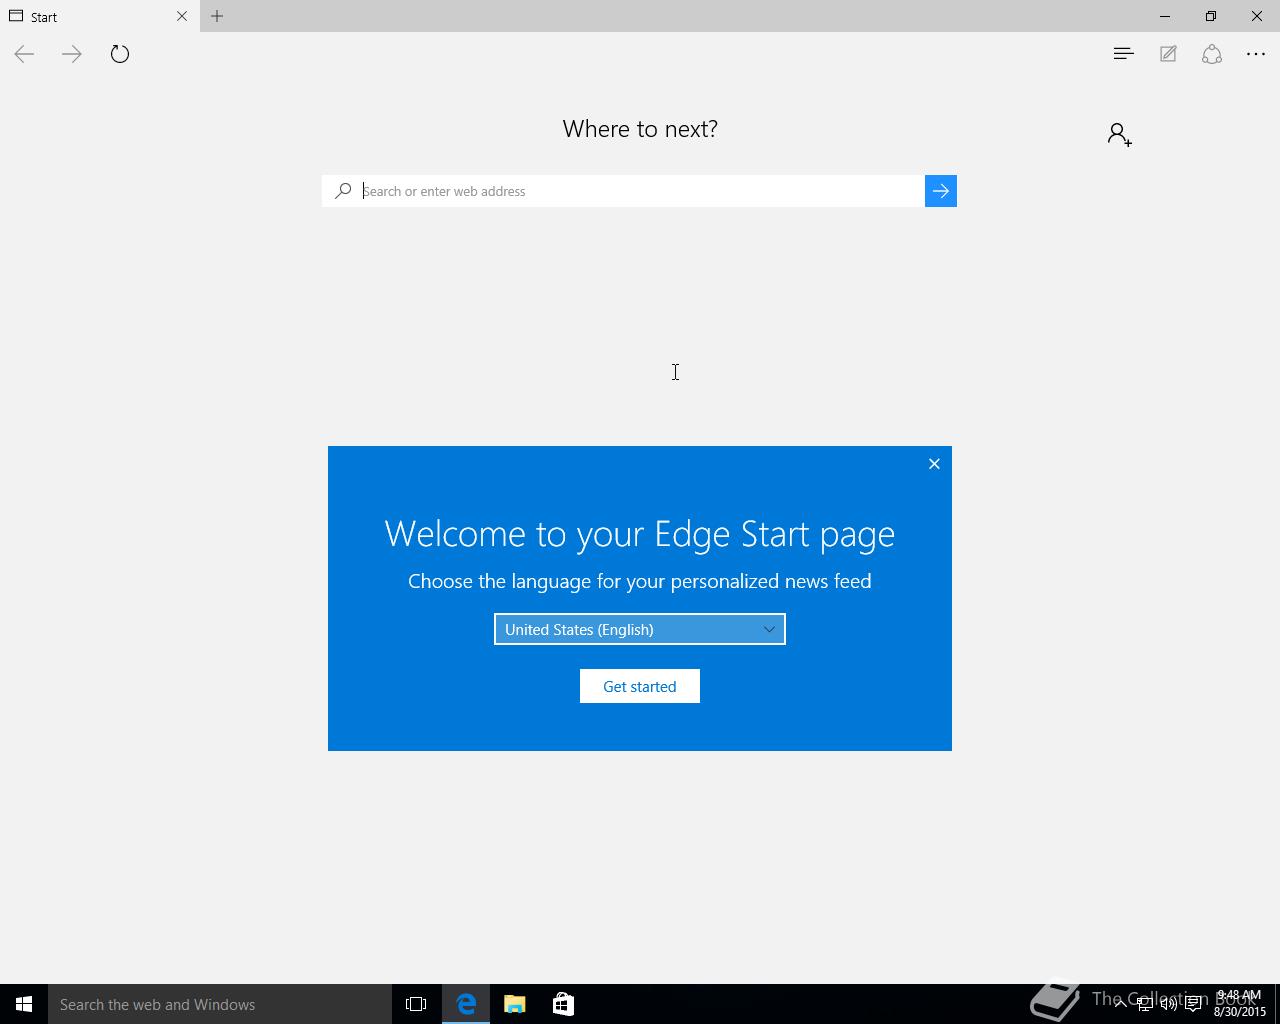Select the Start tab

[100, 16]
